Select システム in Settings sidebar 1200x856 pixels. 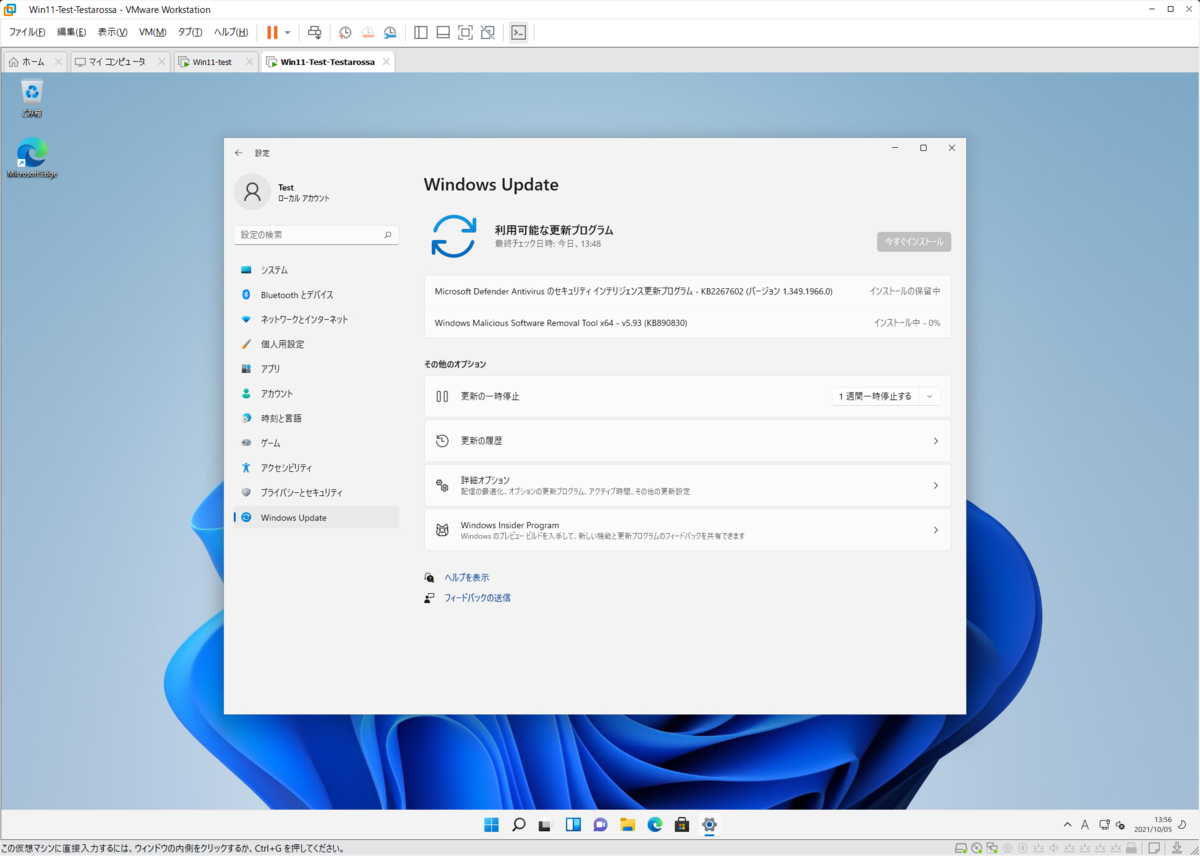click(x=317, y=270)
